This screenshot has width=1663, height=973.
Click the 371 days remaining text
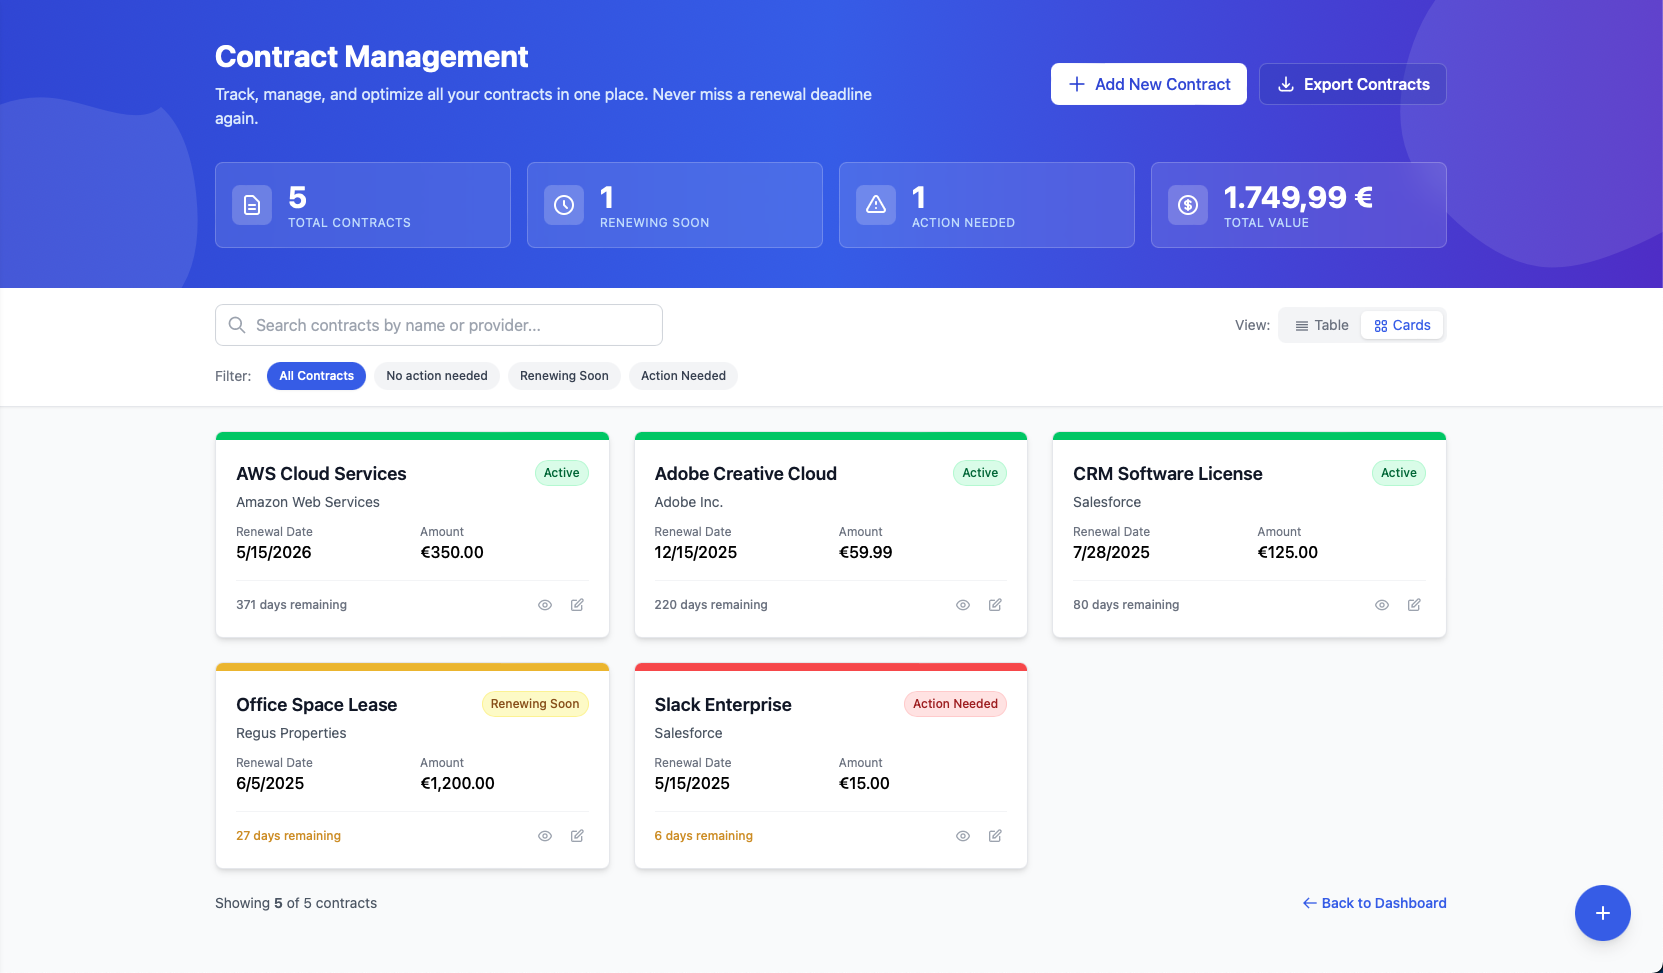tap(291, 605)
